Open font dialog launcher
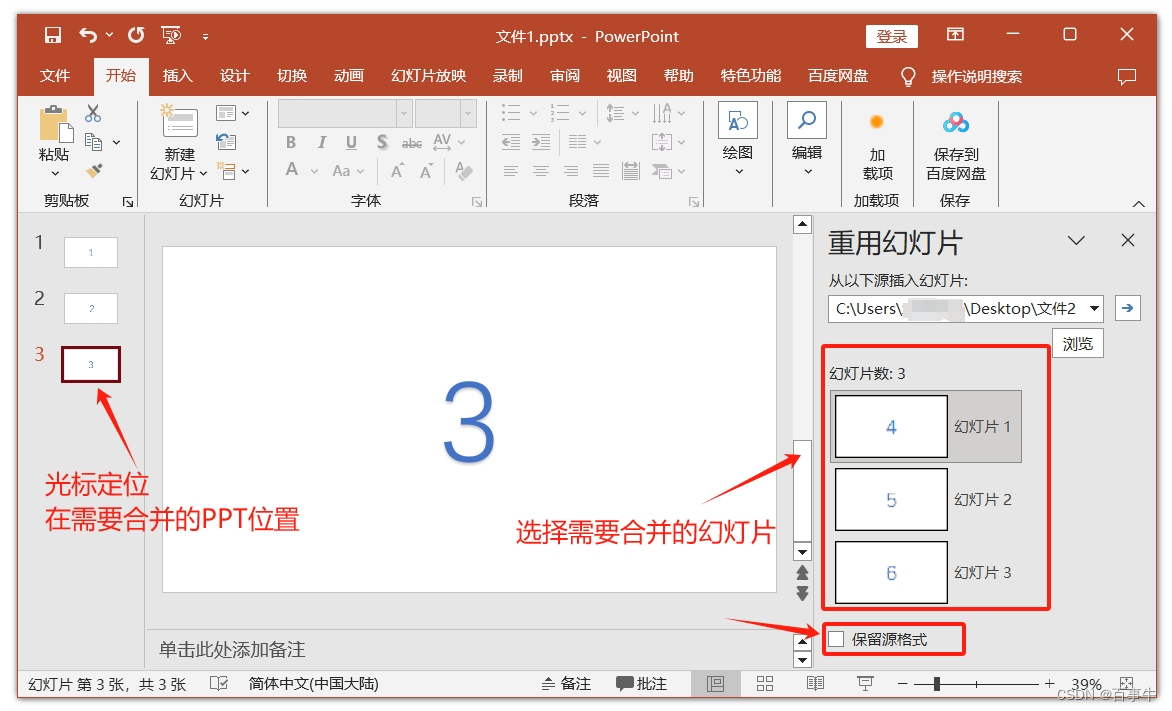The height and width of the screenshot is (711, 1172). click(477, 202)
